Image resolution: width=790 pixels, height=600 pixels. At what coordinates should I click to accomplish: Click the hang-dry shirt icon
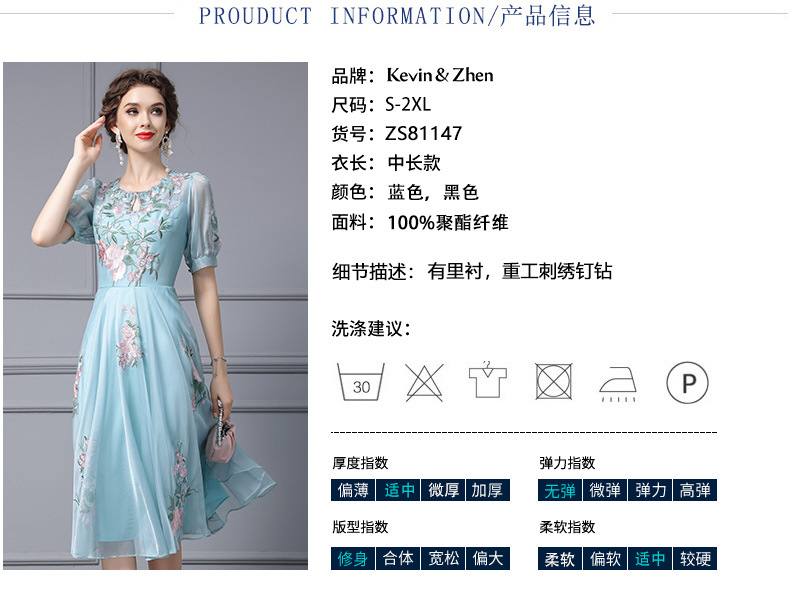[x=487, y=379]
